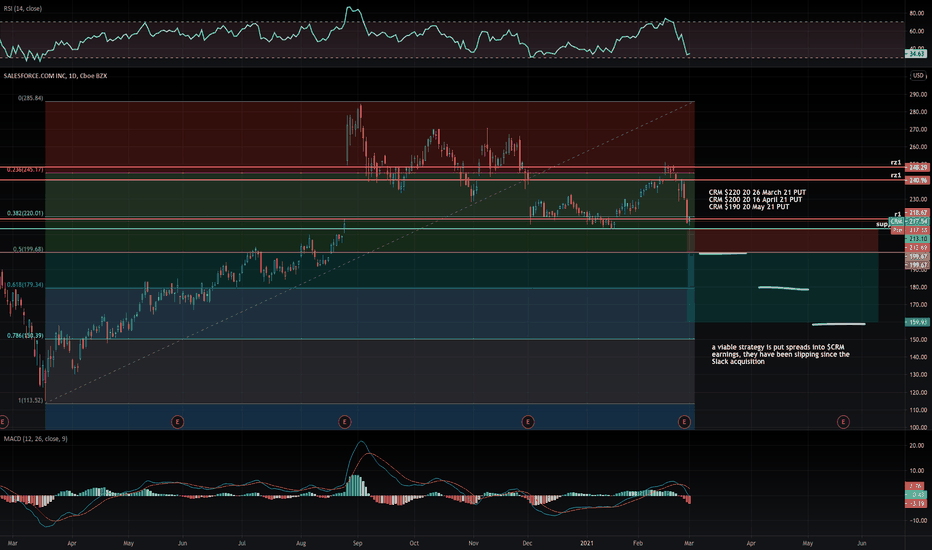Click the 248.29 resistance price label
This screenshot has height=550, width=932.
[917, 168]
